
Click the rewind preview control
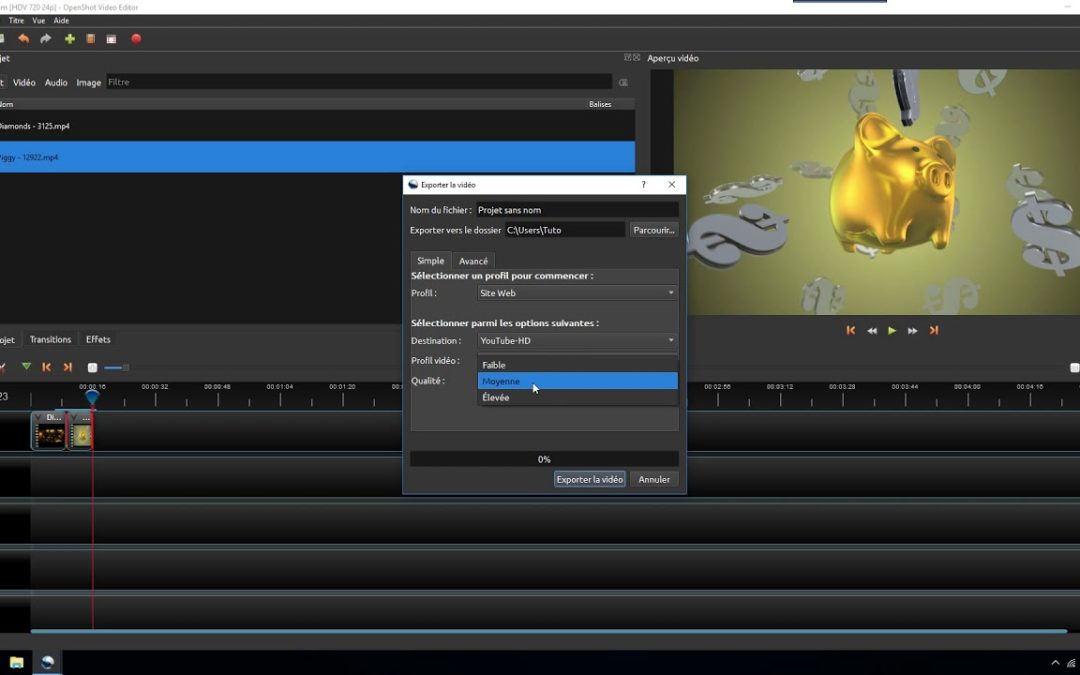click(x=872, y=330)
